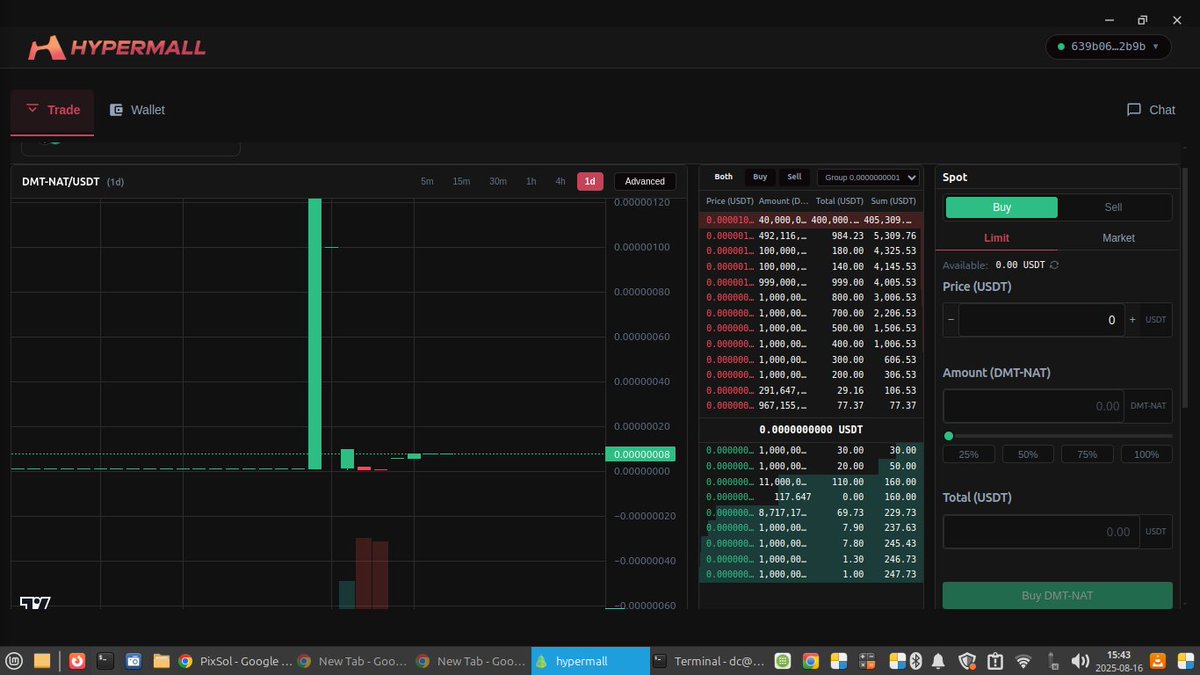Image resolution: width=1200 pixels, height=675 pixels.
Task: Click the 0.0000000000 USDT mid price
Action: tap(811, 429)
